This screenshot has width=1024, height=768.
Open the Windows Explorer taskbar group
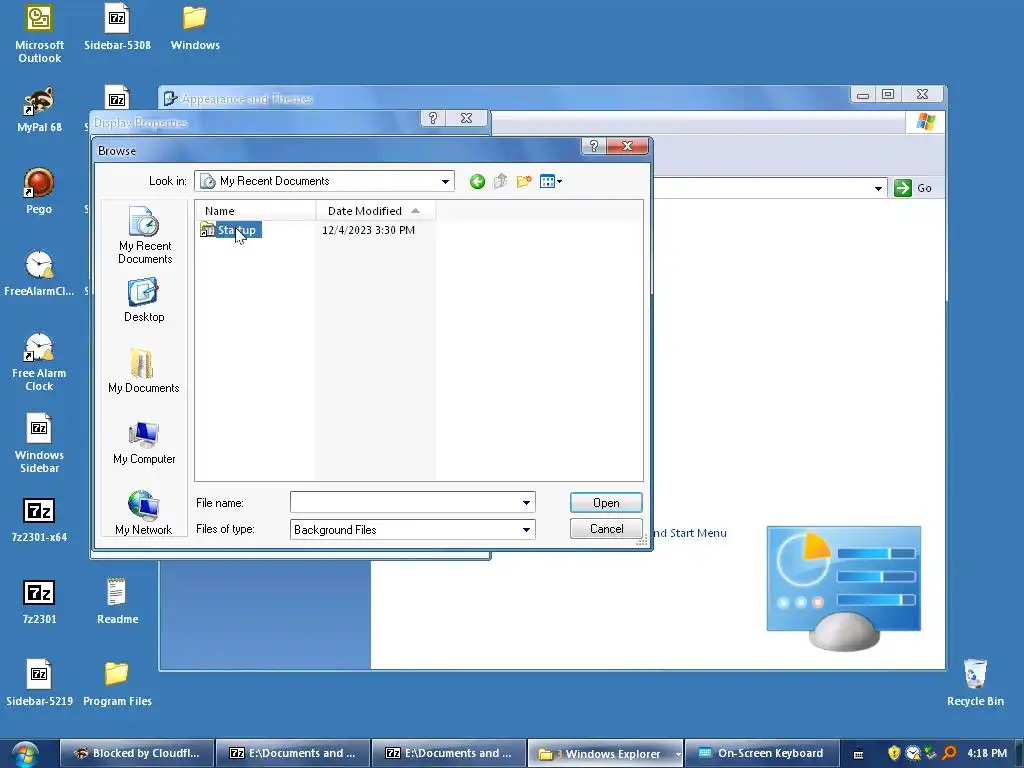(x=605, y=754)
